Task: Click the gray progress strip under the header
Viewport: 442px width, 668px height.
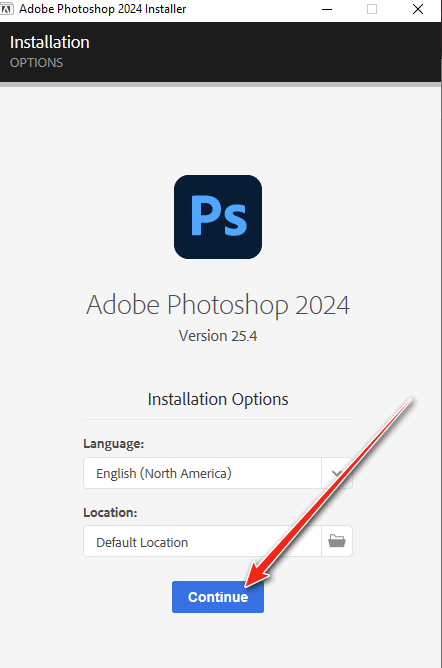Action: pyautogui.click(x=221, y=85)
